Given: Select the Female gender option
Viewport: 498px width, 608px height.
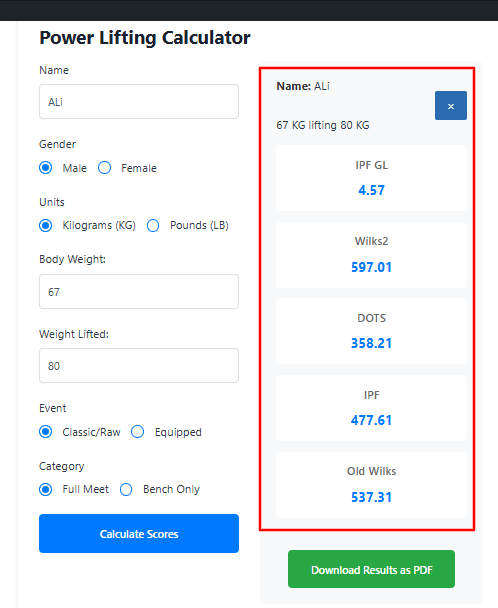Looking at the screenshot, I should point(104,168).
